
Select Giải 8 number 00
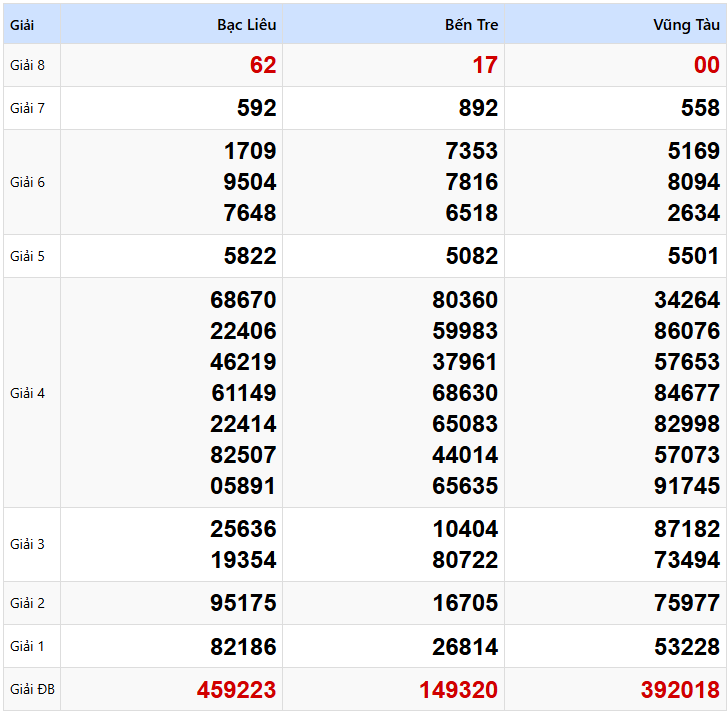tap(707, 65)
